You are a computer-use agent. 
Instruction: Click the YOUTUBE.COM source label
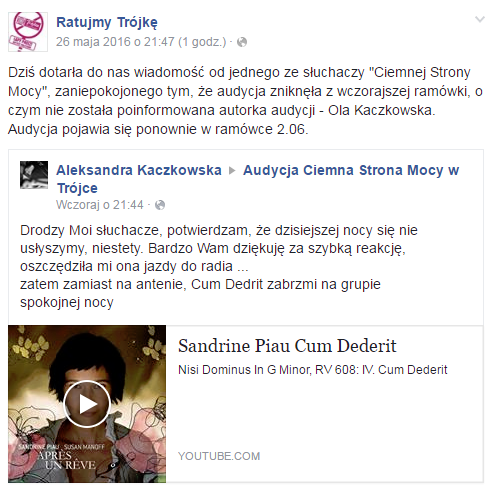pyautogui.click(x=219, y=456)
